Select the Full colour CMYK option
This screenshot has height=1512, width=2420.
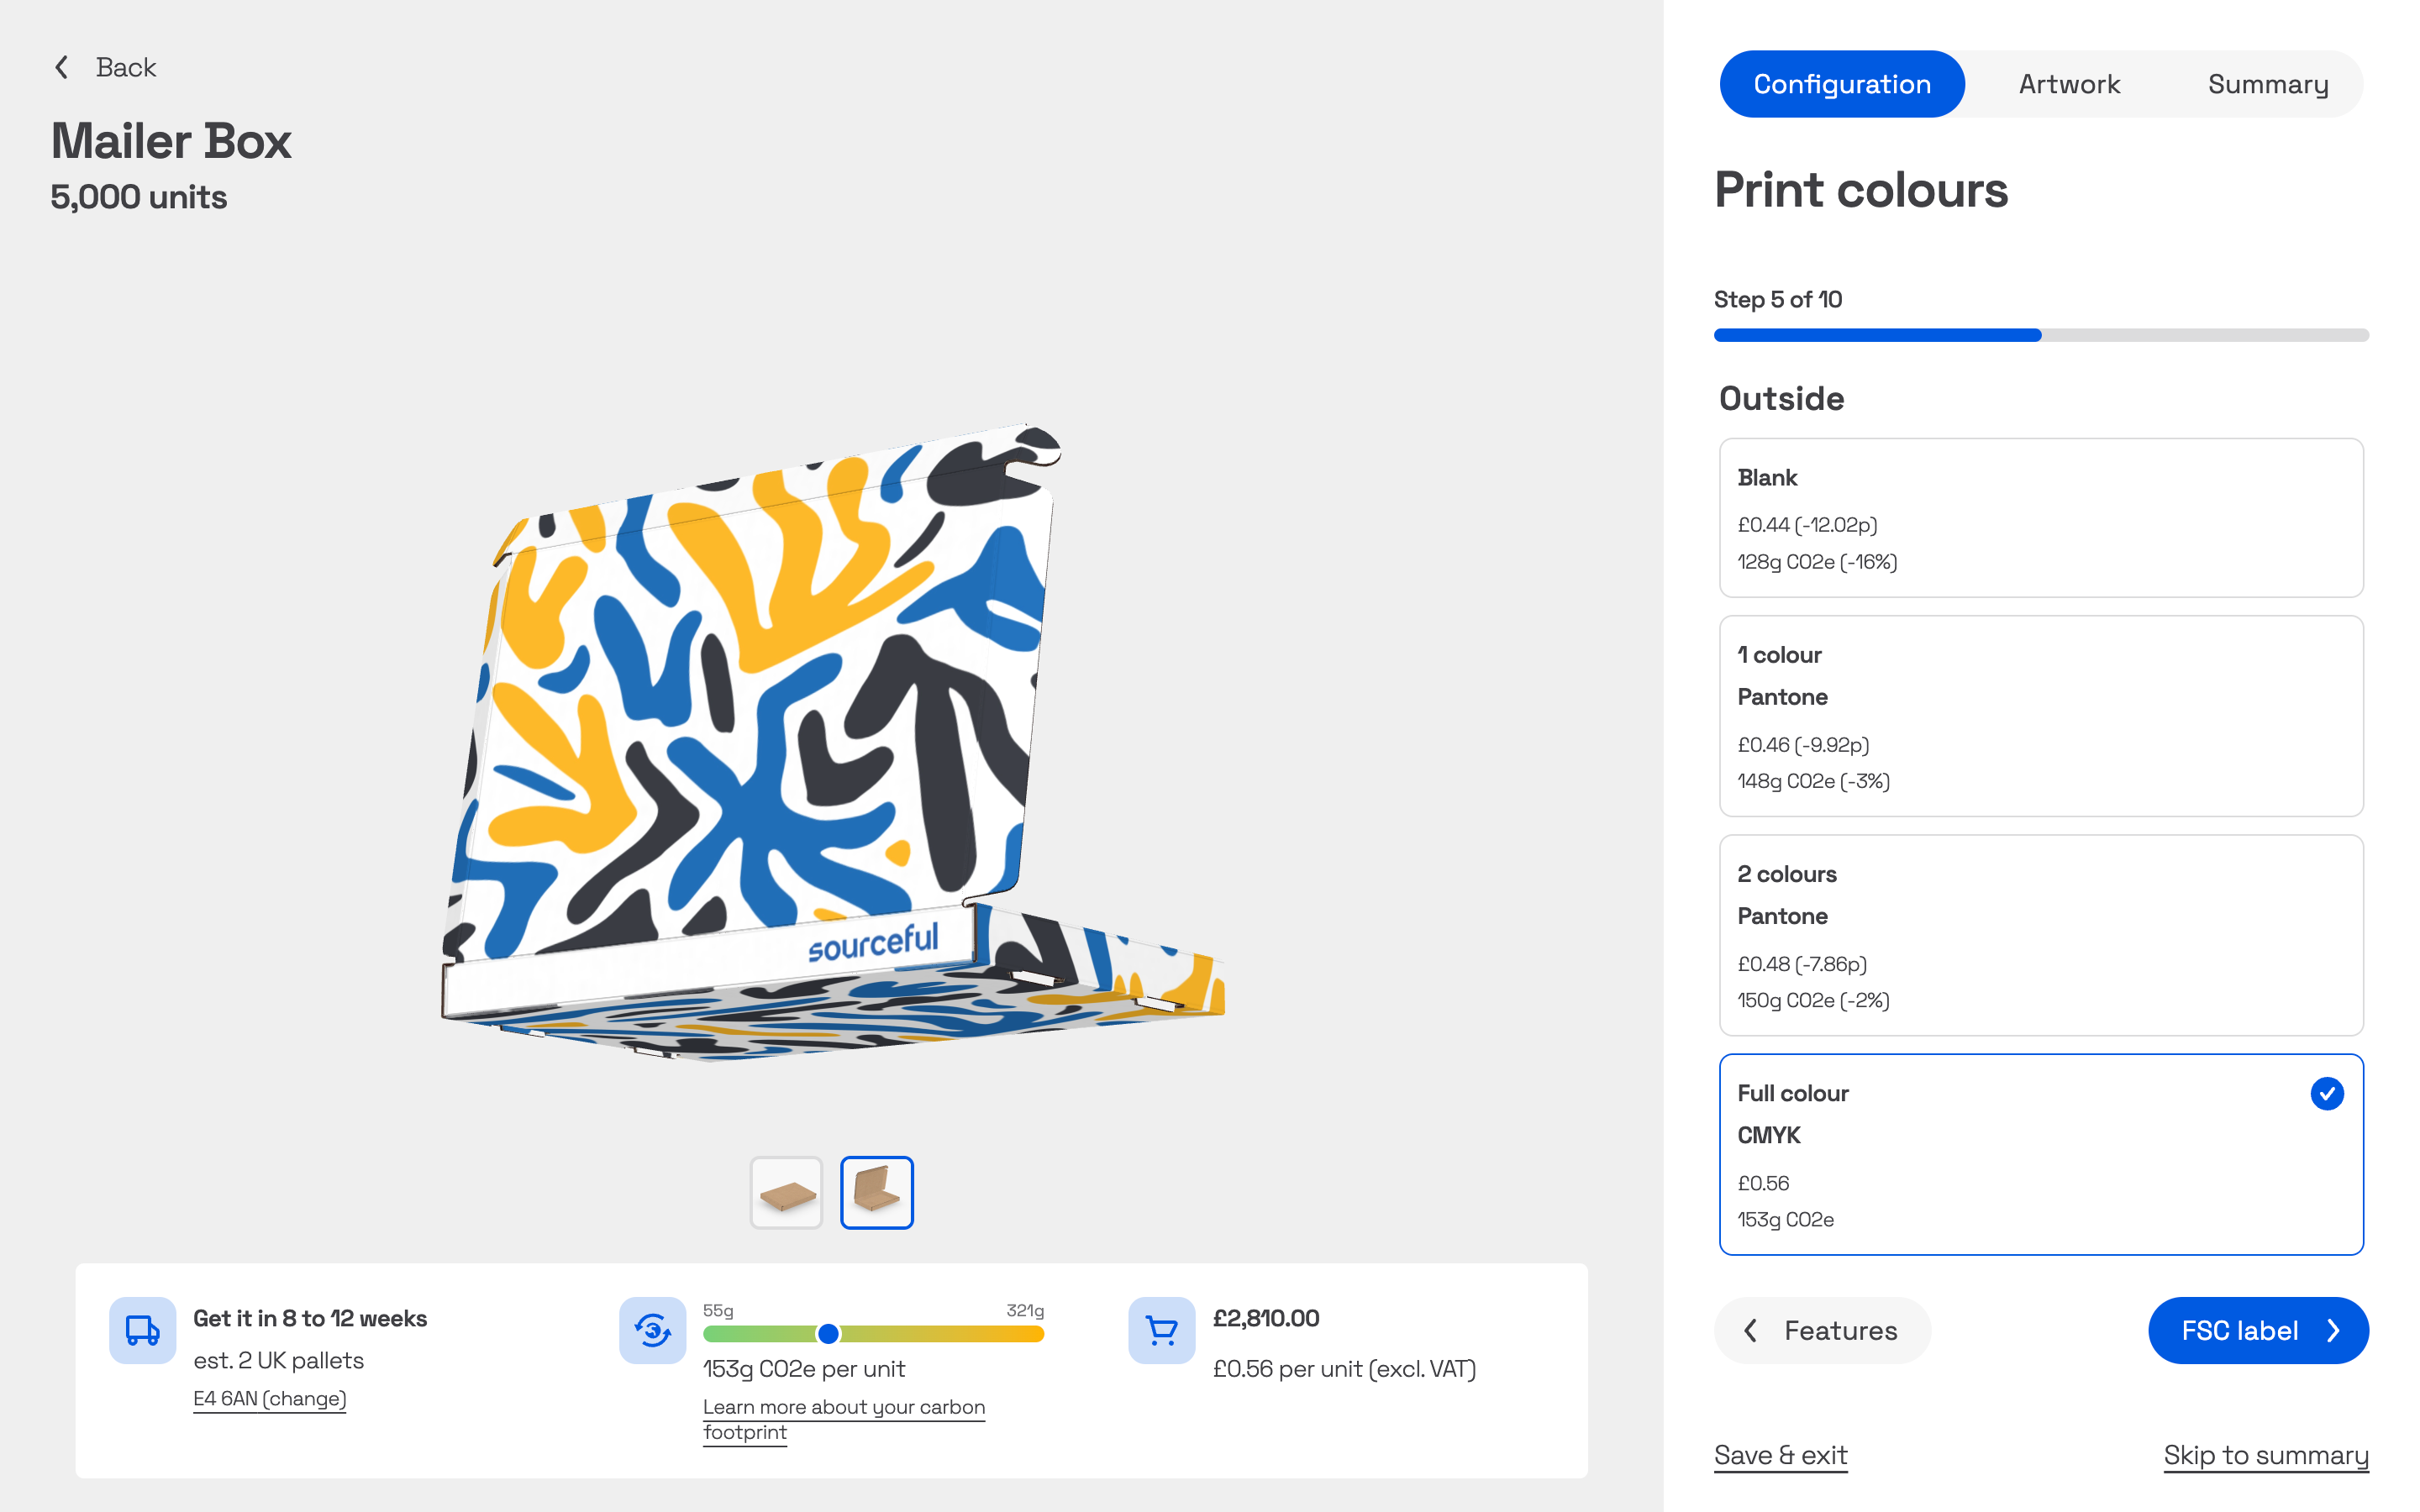tap(2040, 1154)
